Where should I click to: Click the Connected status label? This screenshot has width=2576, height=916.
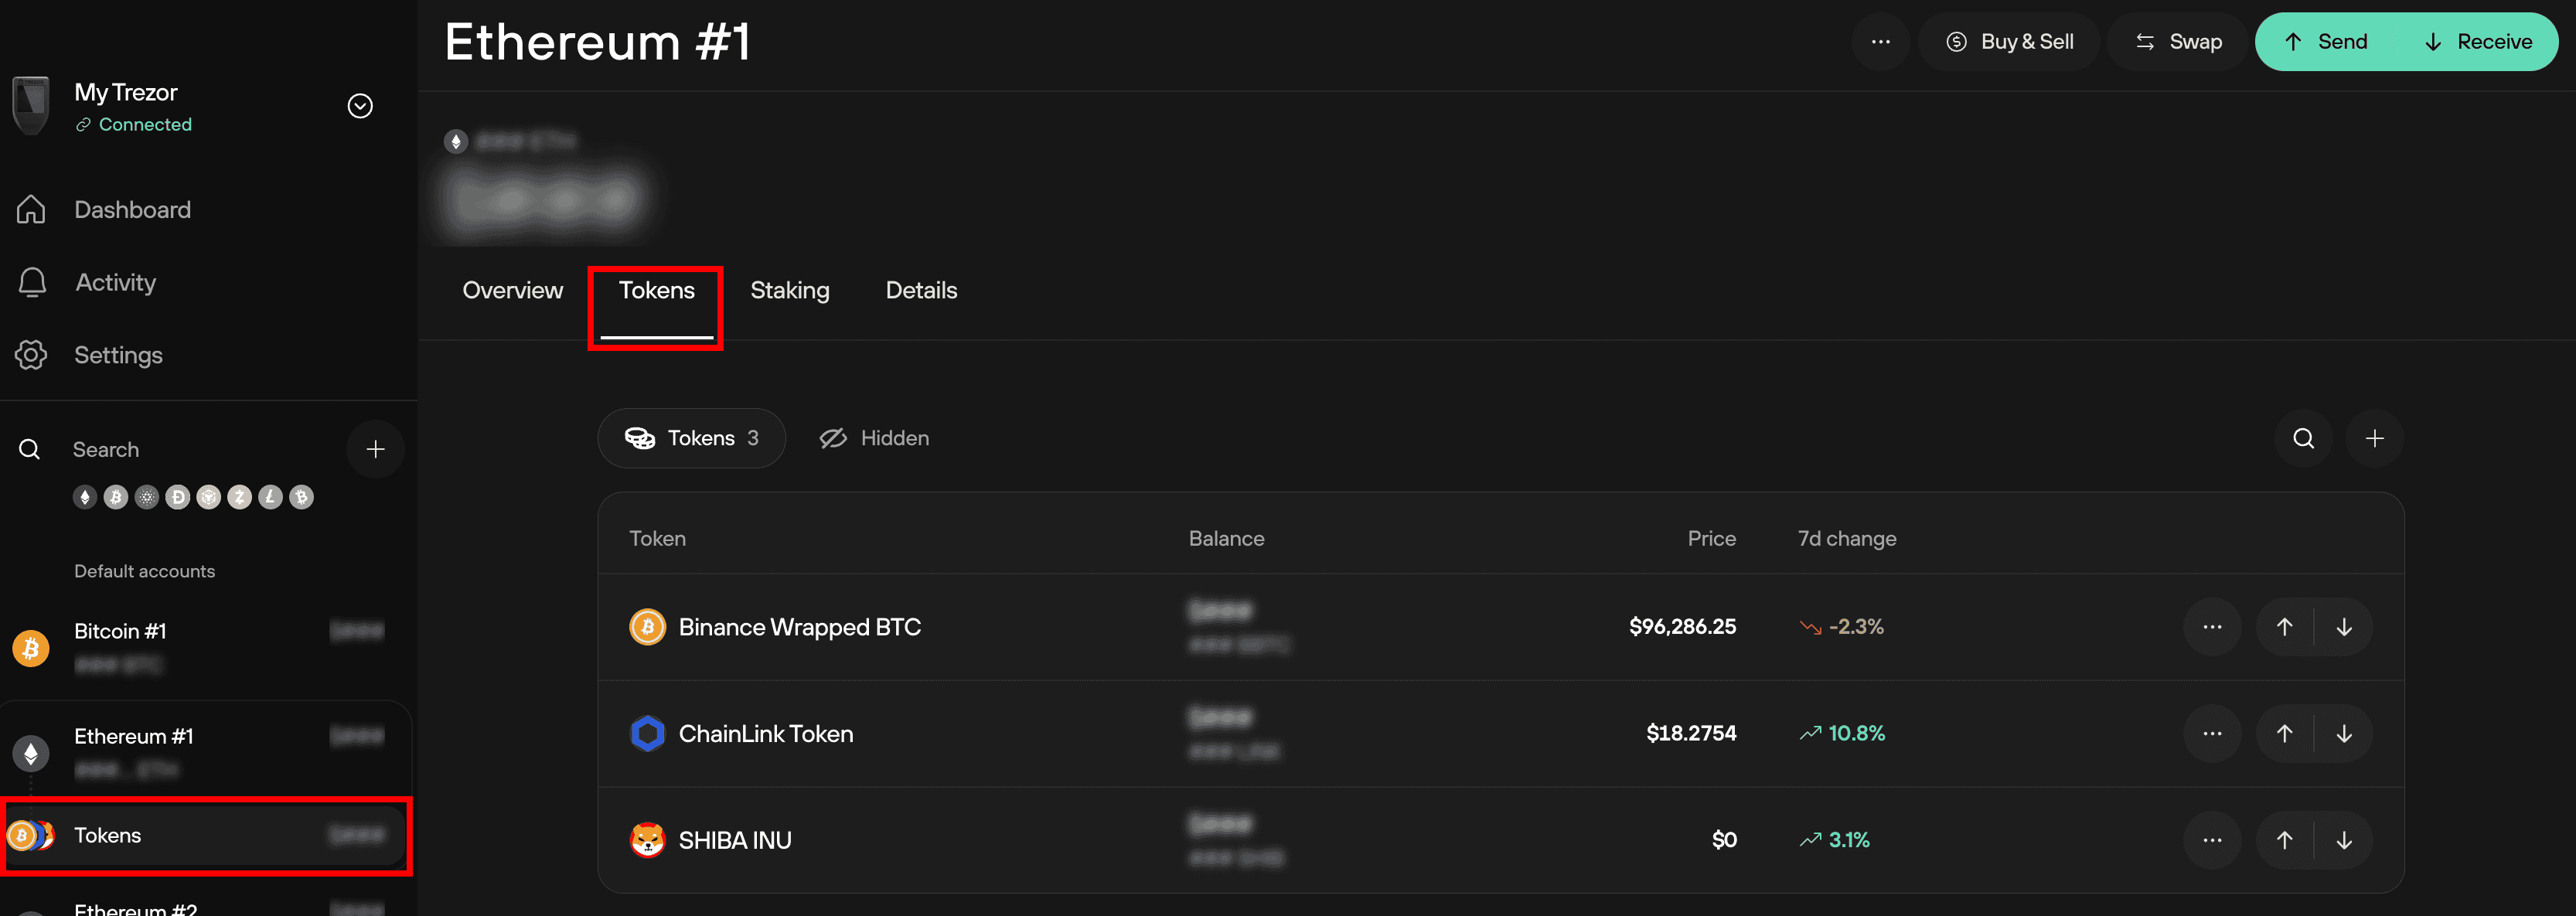pyautogui.click(x=145, y=125)
